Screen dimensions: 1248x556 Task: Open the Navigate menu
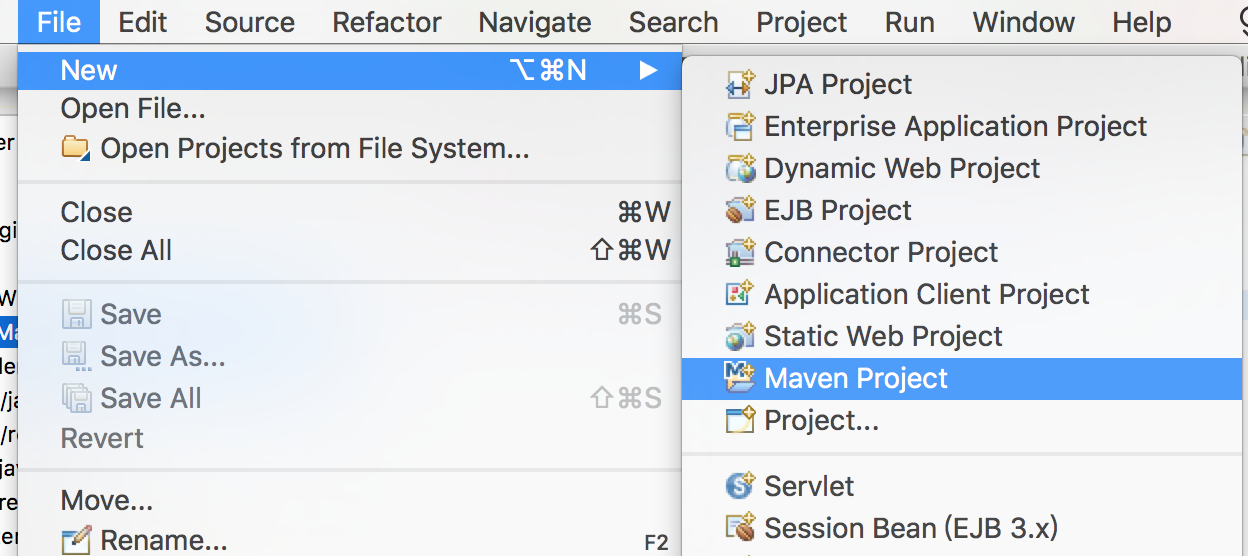[x=535, y=22]
